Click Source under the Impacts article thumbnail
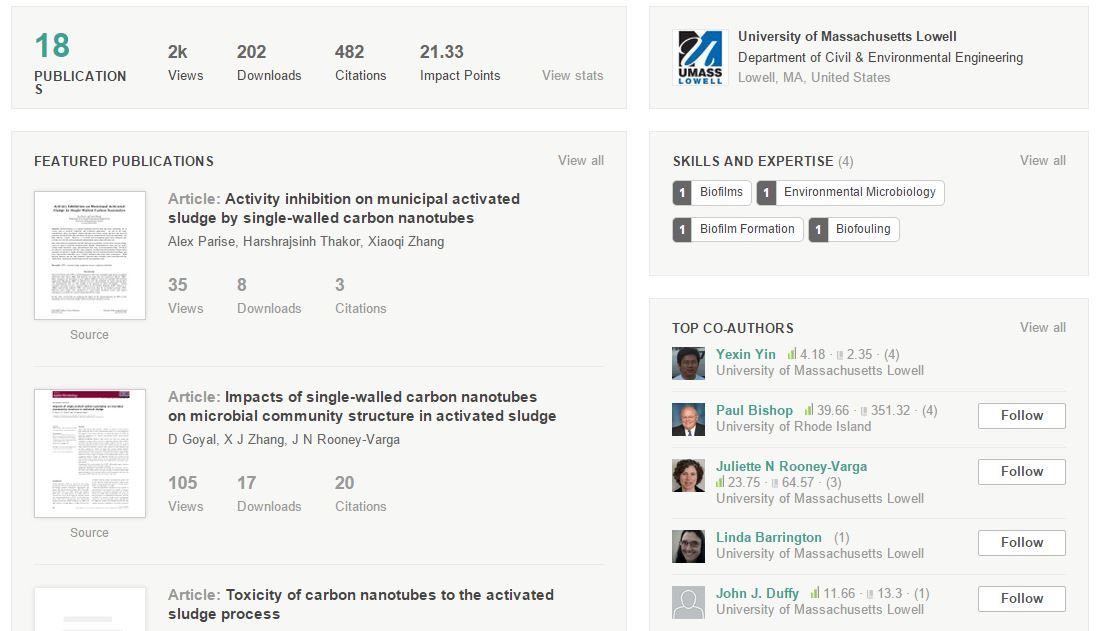Screen dimensions: 1099x631 89,532
